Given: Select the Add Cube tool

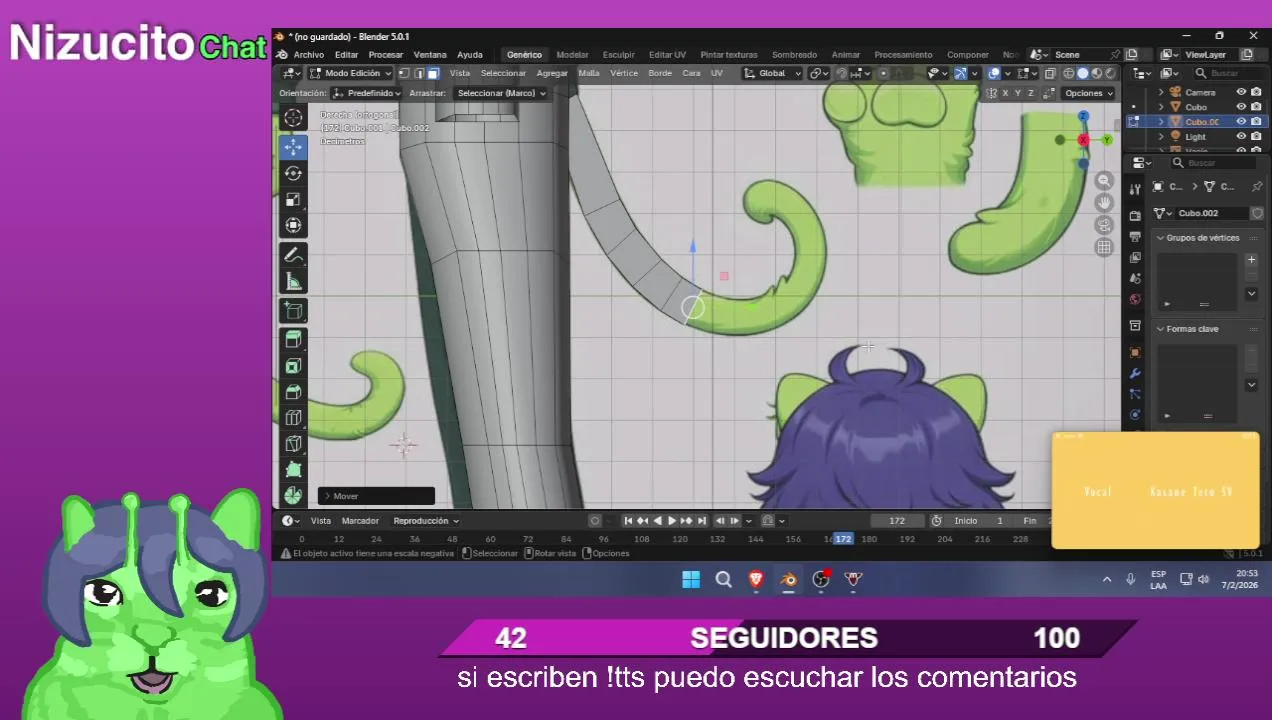Looking at the screenshot, I should (x=293, y=310).
